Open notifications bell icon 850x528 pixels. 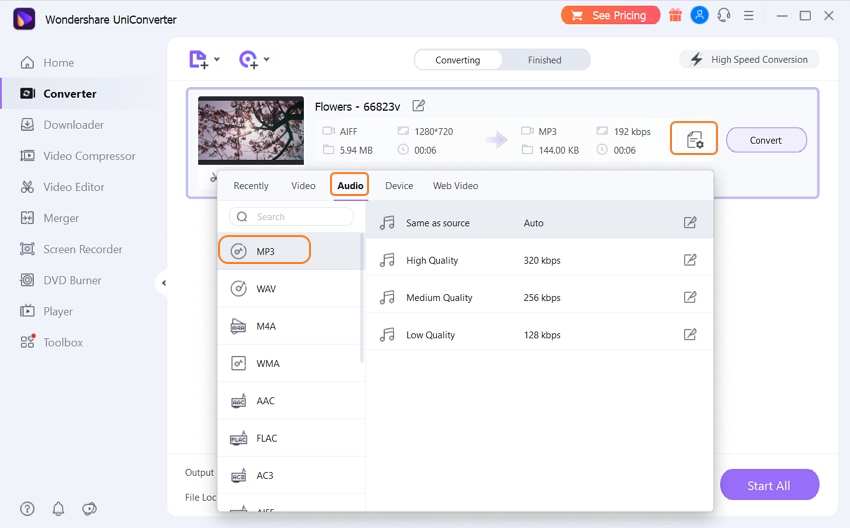coord(58,508)
